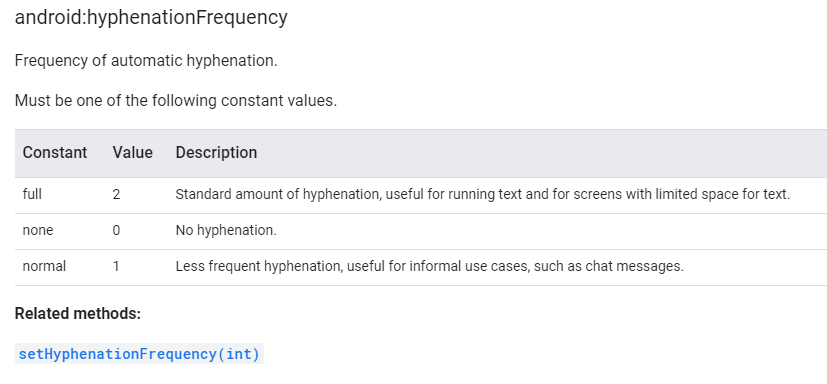The image size is (827, 384).
Task: Select the 'full' constant cell
Action: pos(32,194)
